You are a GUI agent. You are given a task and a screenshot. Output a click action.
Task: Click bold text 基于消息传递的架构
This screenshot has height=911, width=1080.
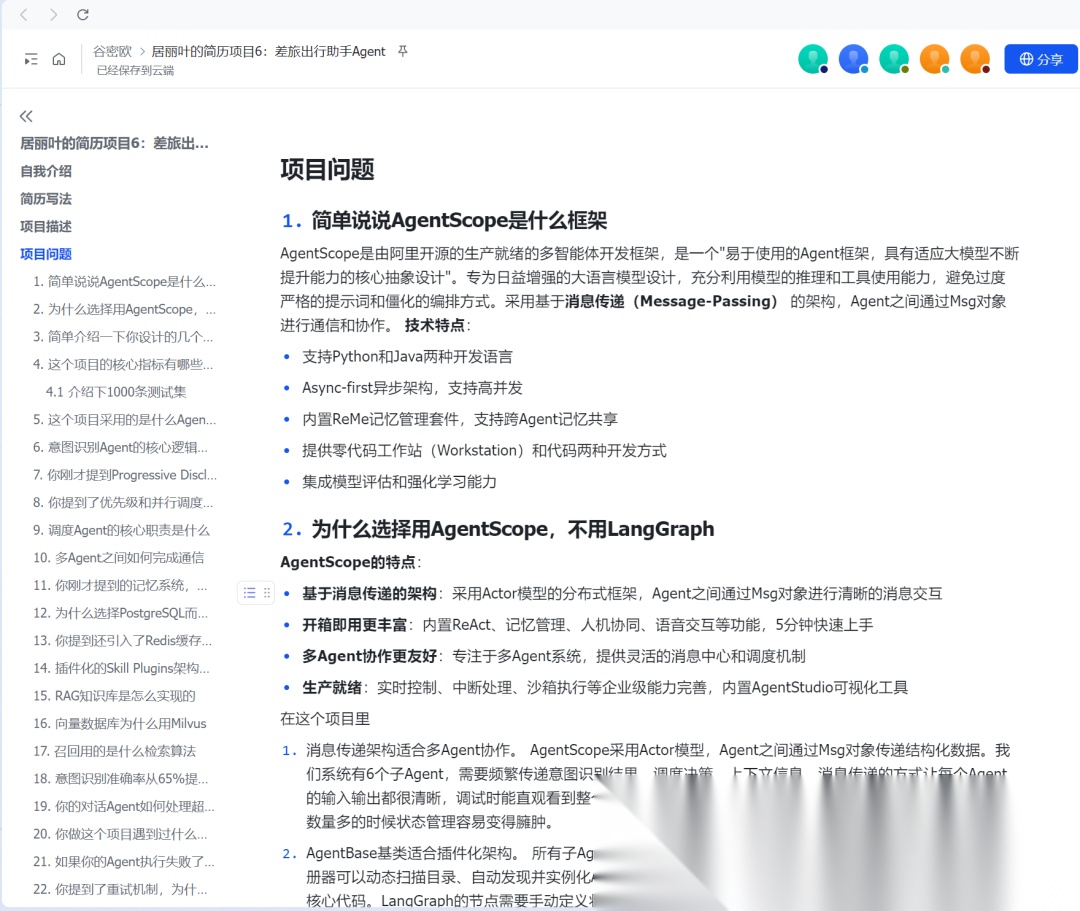tap(369, 594)
